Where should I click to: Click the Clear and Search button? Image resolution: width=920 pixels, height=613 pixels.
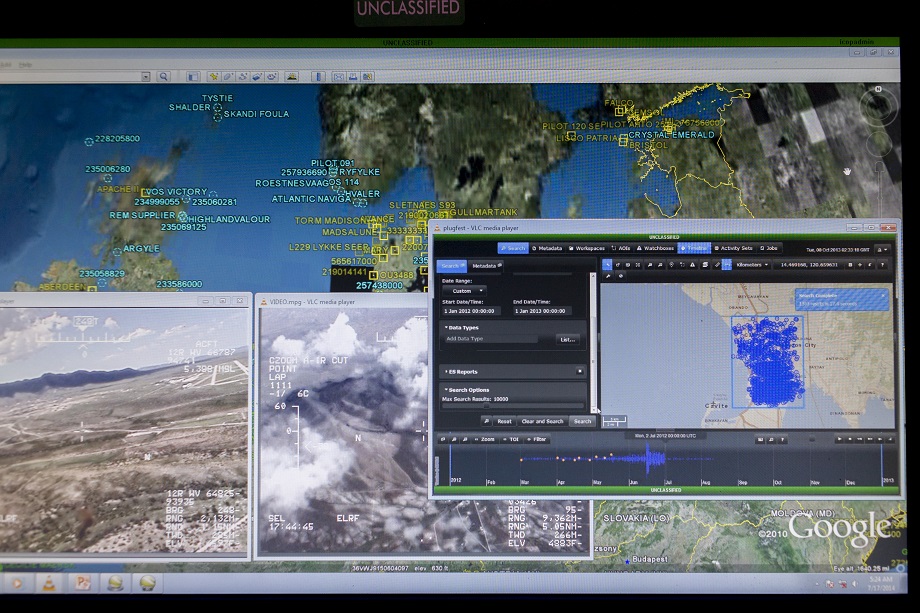point(542,421)
